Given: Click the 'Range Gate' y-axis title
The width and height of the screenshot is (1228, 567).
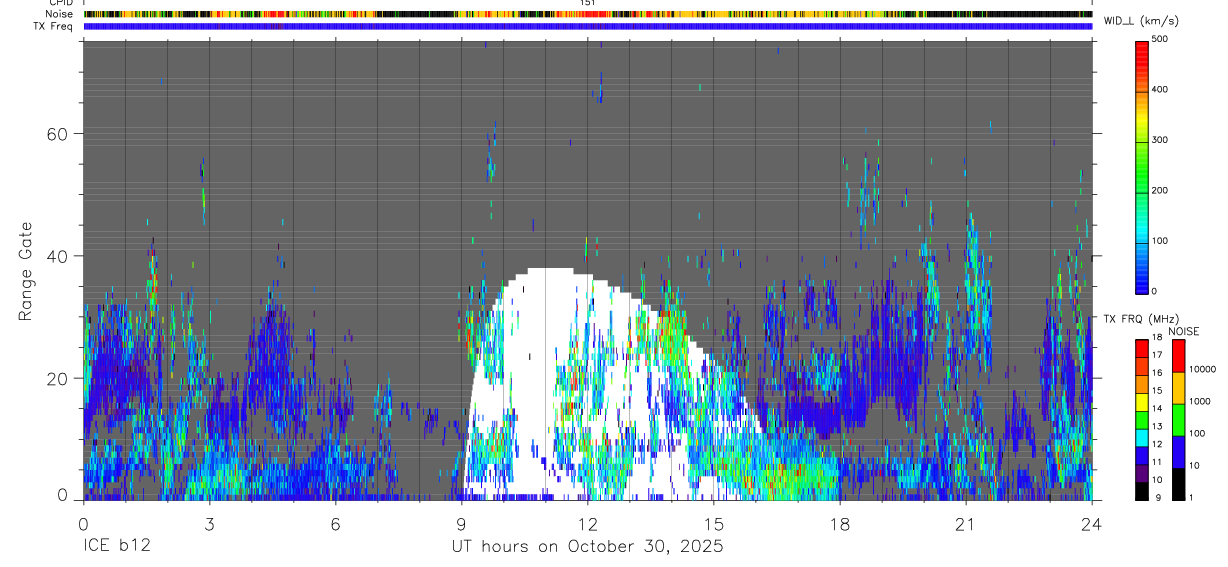Looking at the screenshot, I should coord(27,271).
